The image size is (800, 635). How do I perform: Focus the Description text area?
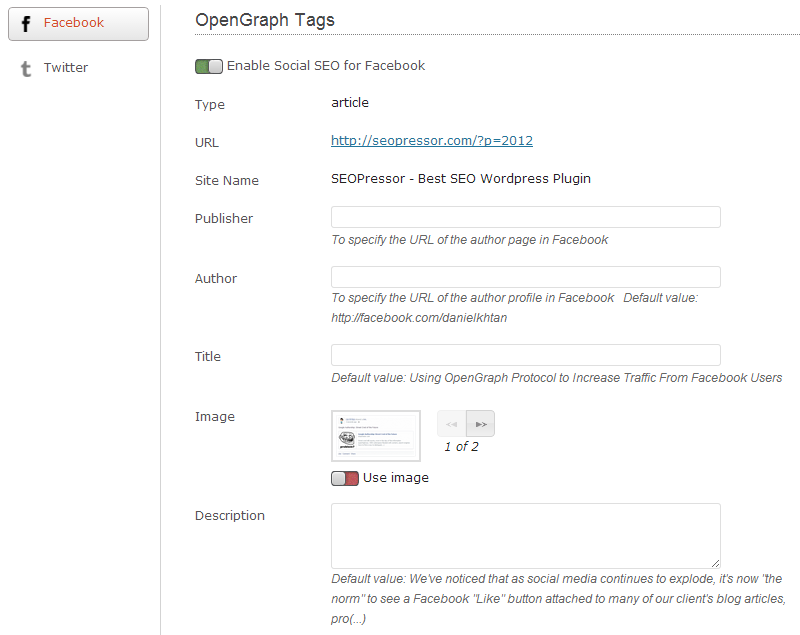pos(526,536)
